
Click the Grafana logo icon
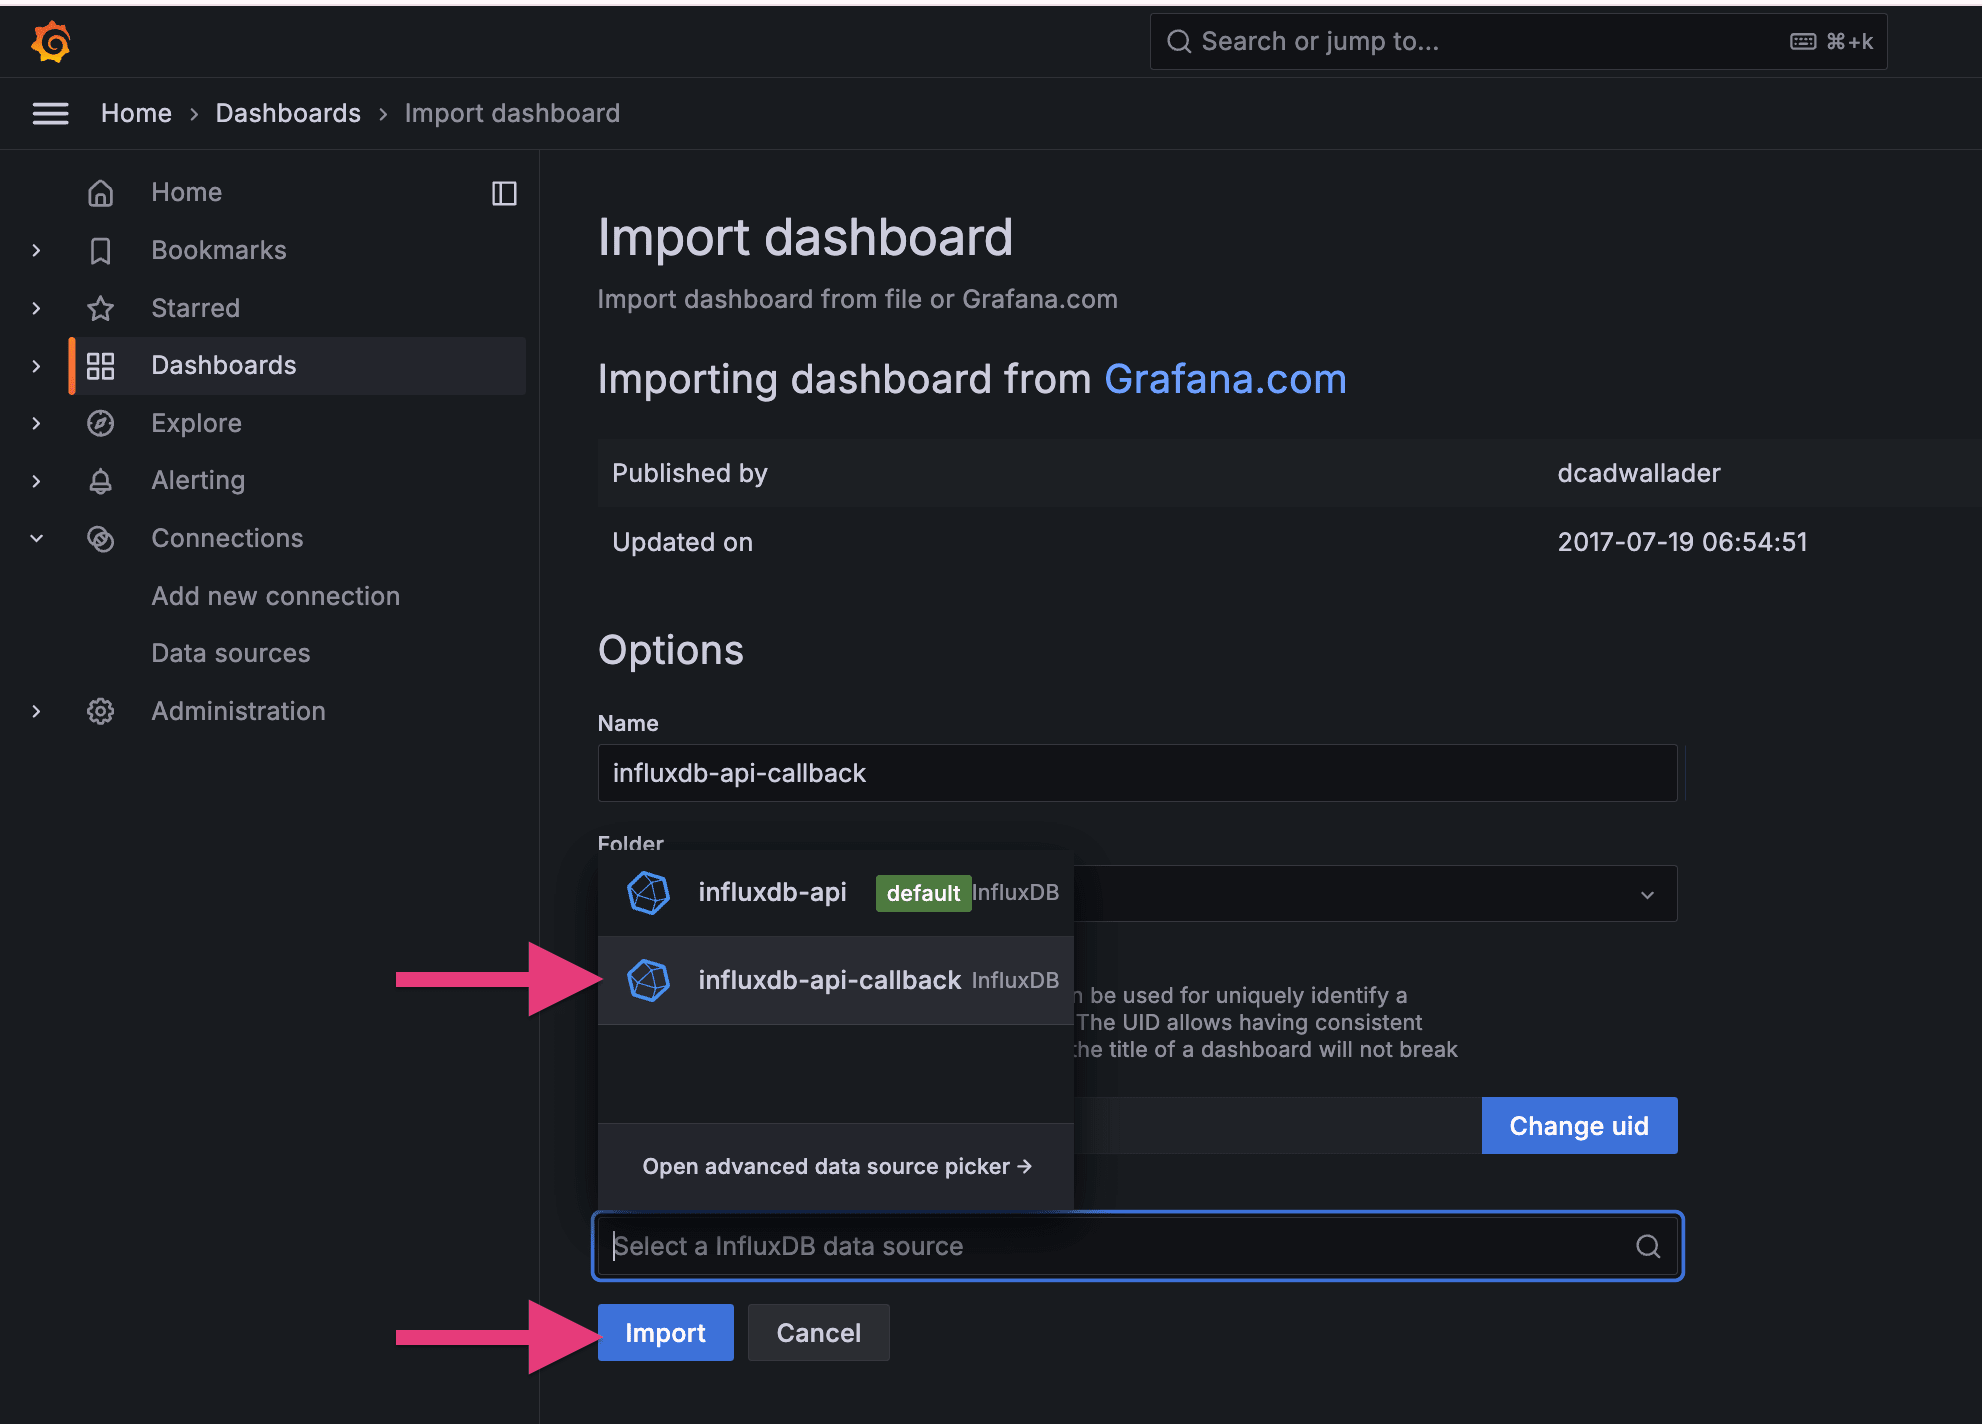pyautogui.click(x=51, y=42)
